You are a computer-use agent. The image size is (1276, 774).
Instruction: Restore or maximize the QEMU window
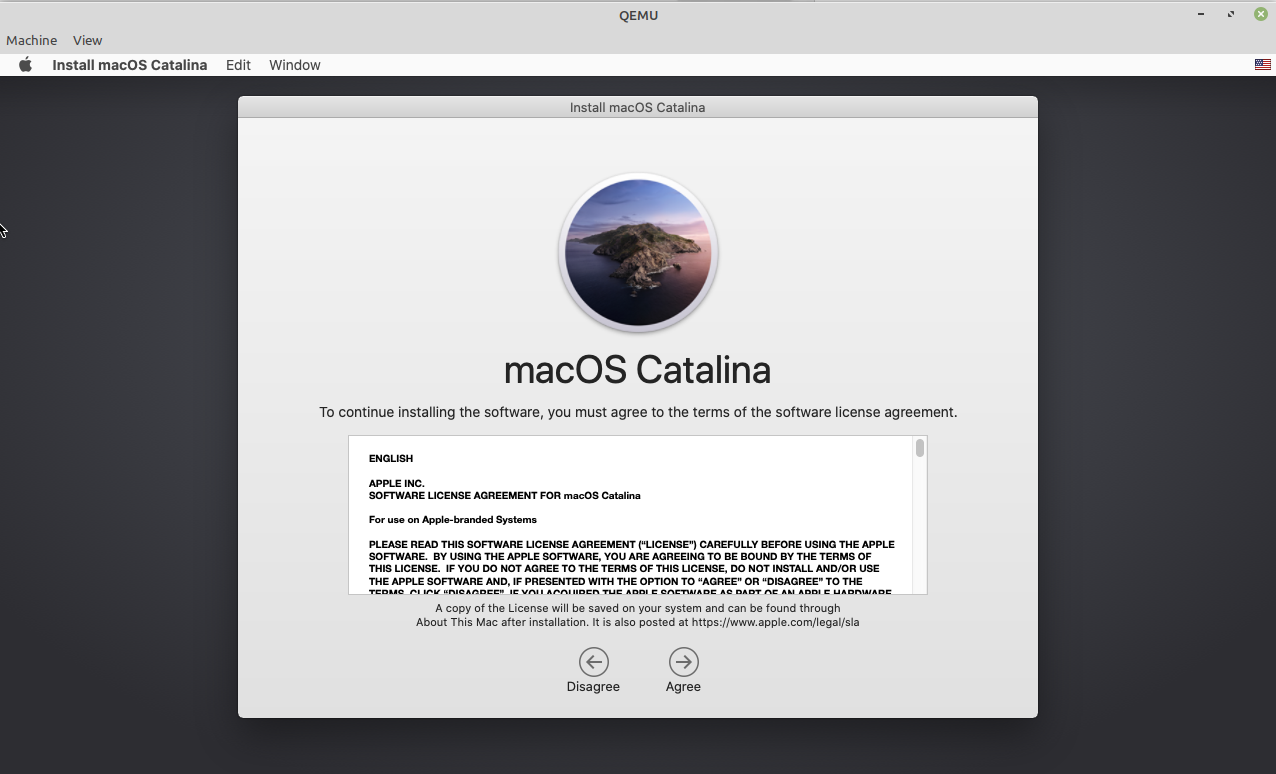coord(1231,14)
